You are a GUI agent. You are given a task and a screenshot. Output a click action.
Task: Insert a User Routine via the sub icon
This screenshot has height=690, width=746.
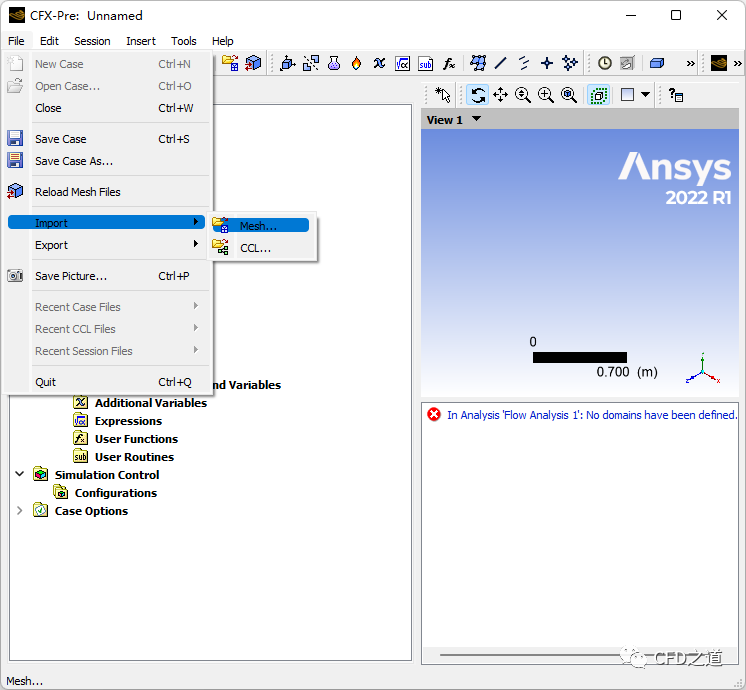(x=425, y=63)
